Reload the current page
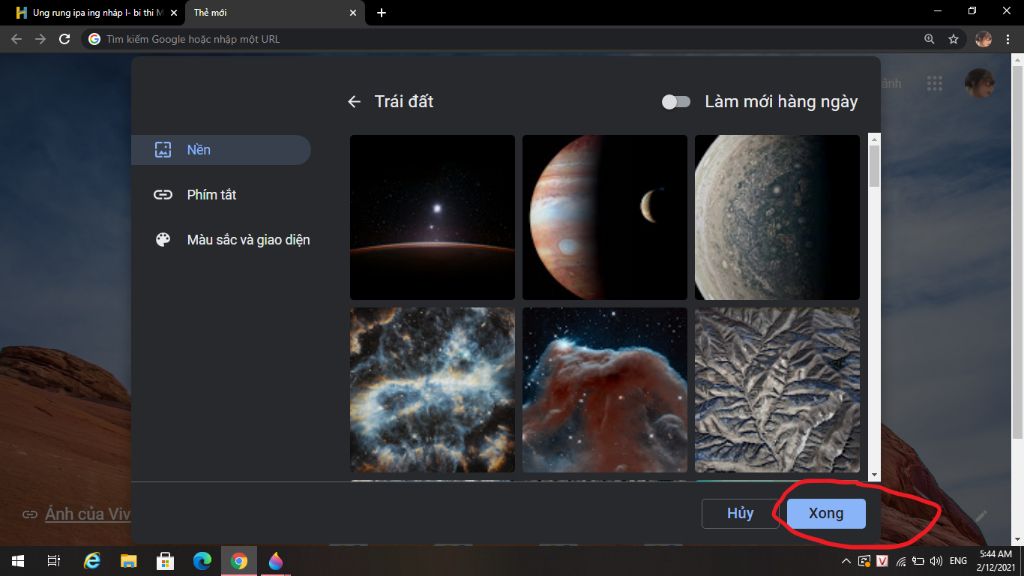This screenshot has width=1024, height=576. pos(64,39)
